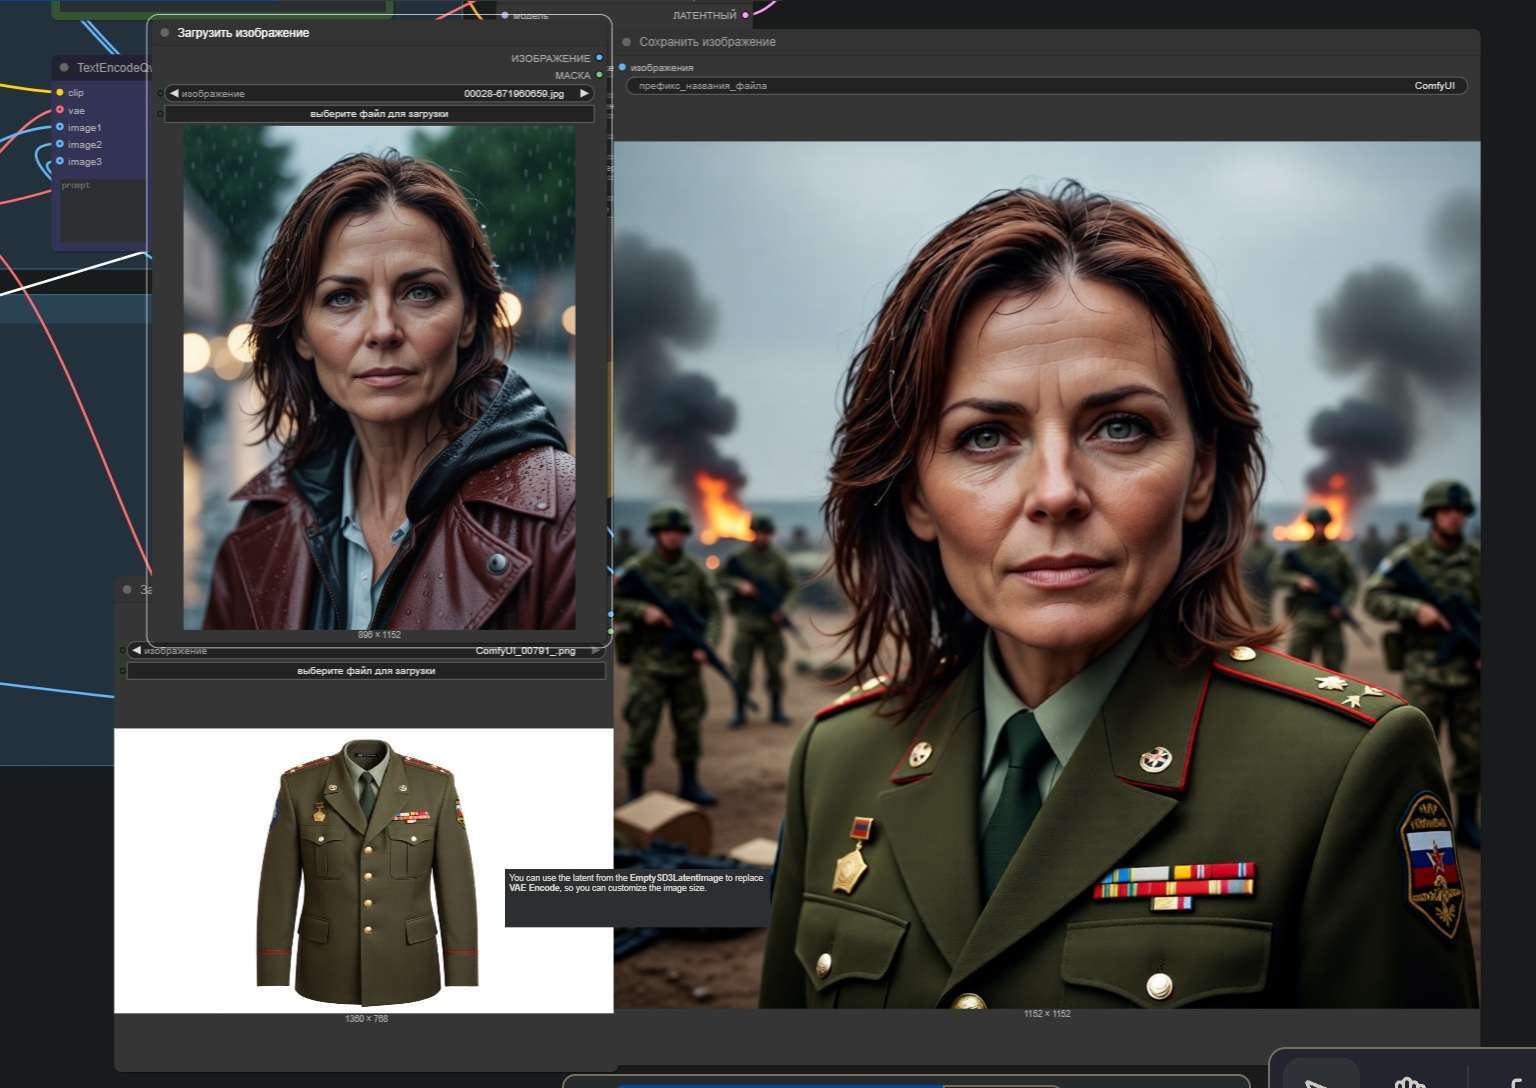The image size is (1536, 1088).
Task: Click the префикс_названия_файла text field
Action: (1046, 86)
